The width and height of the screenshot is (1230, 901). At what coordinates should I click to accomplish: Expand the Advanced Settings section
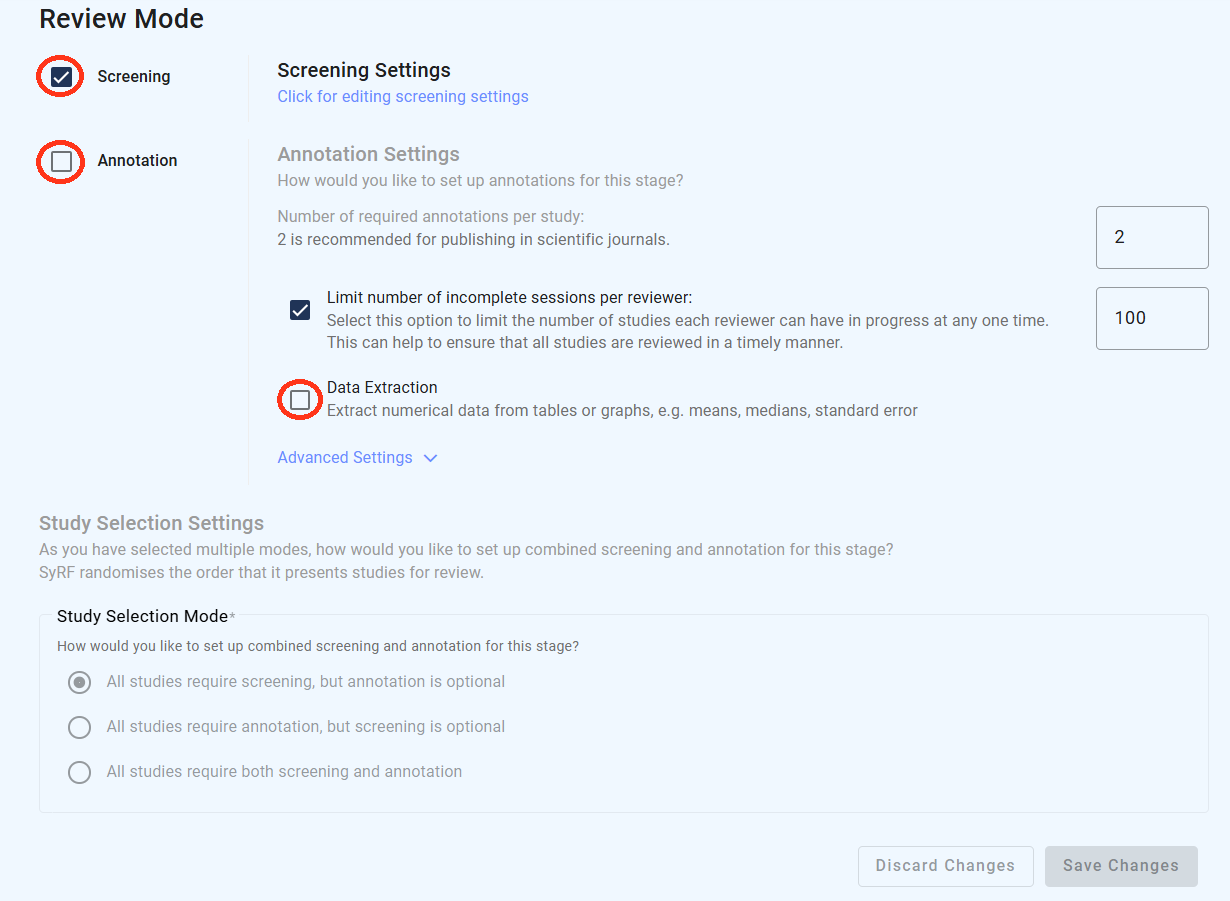[345, 458]
